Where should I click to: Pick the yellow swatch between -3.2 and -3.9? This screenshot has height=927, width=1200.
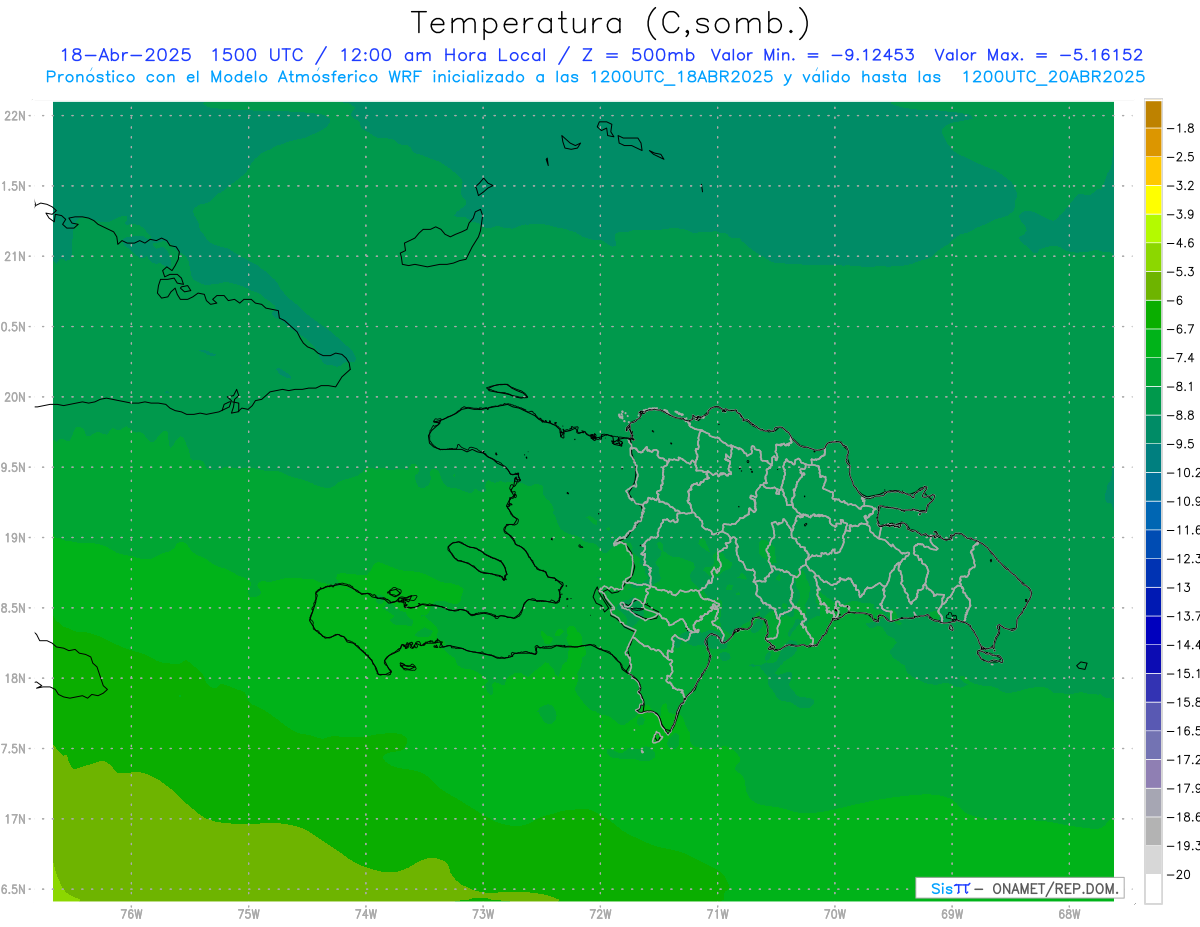1153,200
